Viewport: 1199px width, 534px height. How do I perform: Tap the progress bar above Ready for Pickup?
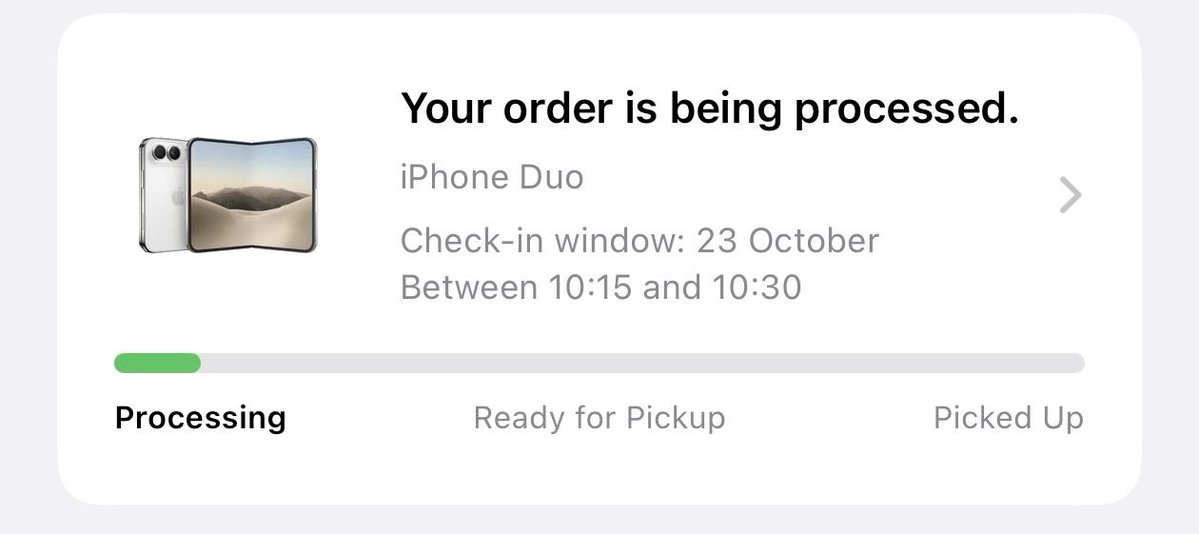click(600, 363)
